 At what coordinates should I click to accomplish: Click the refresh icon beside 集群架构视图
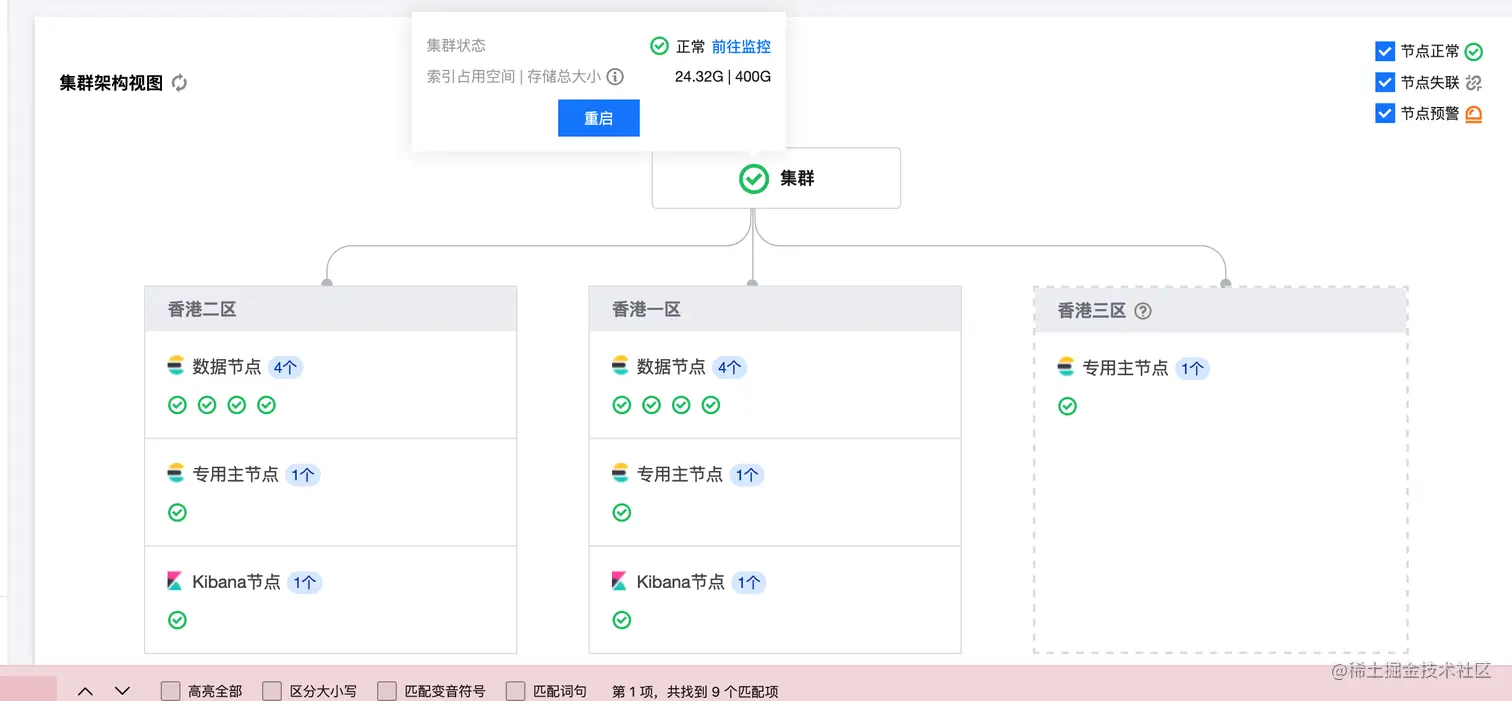(180, 83)
